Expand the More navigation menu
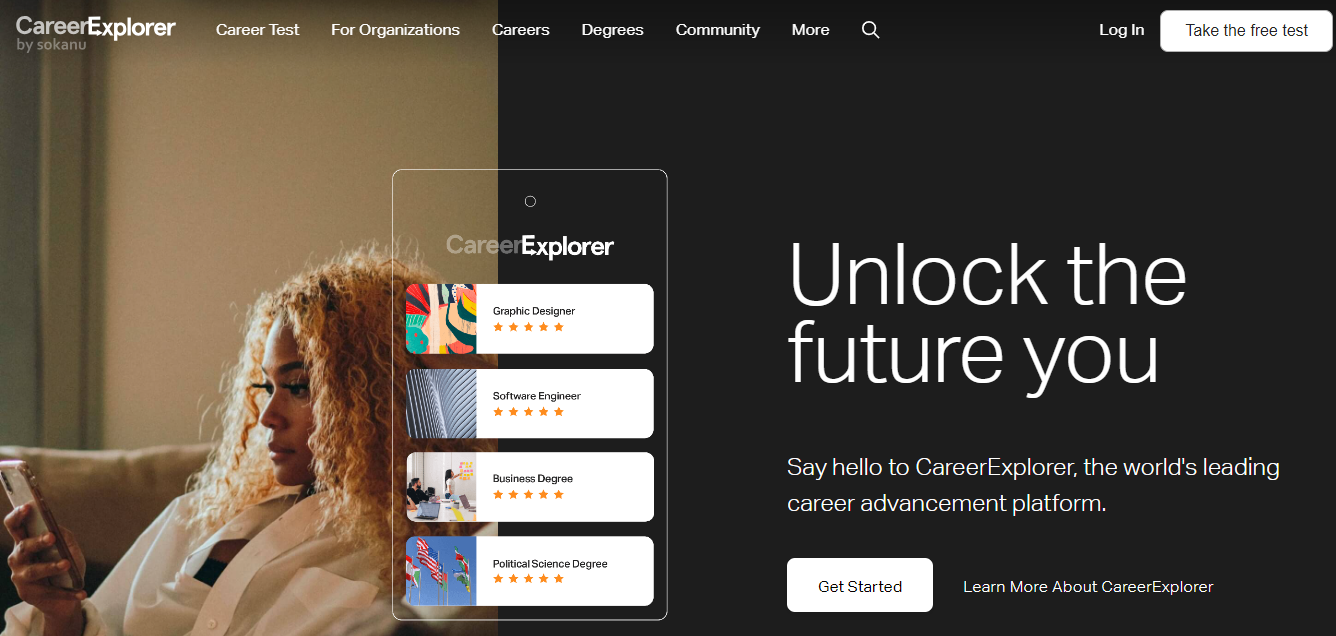The image size is (1336, 636). [x=810, y=30]
